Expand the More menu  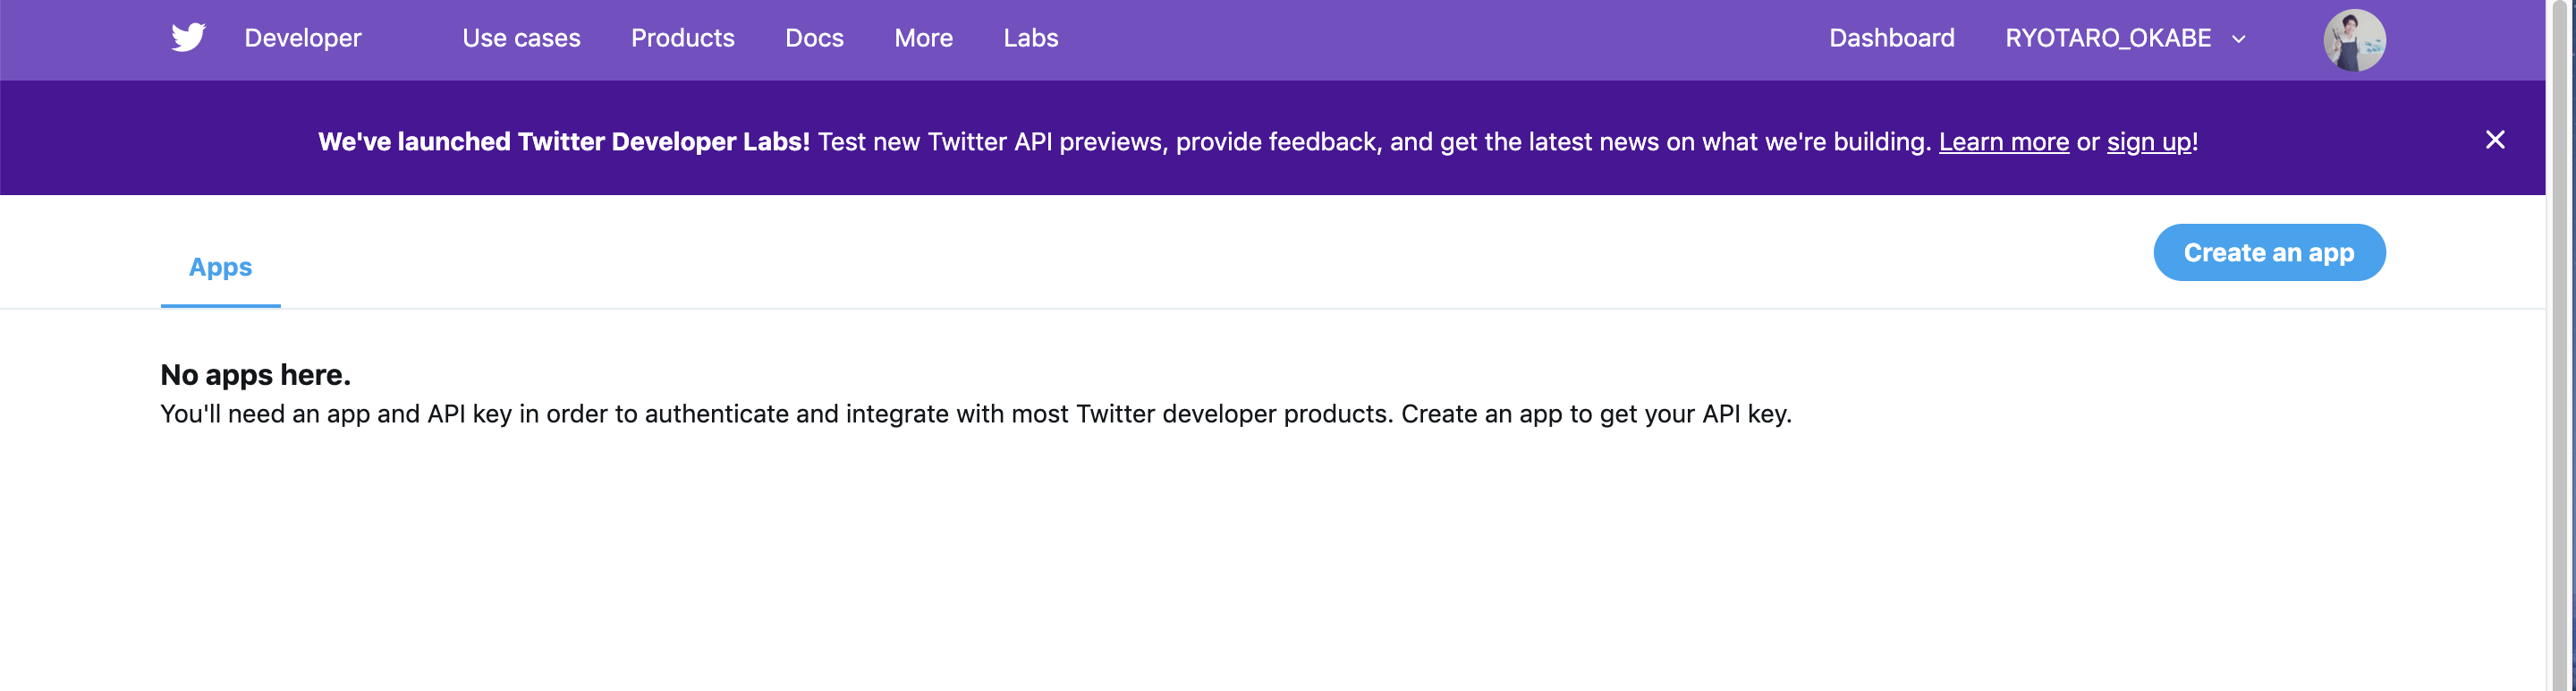(923, 38)
